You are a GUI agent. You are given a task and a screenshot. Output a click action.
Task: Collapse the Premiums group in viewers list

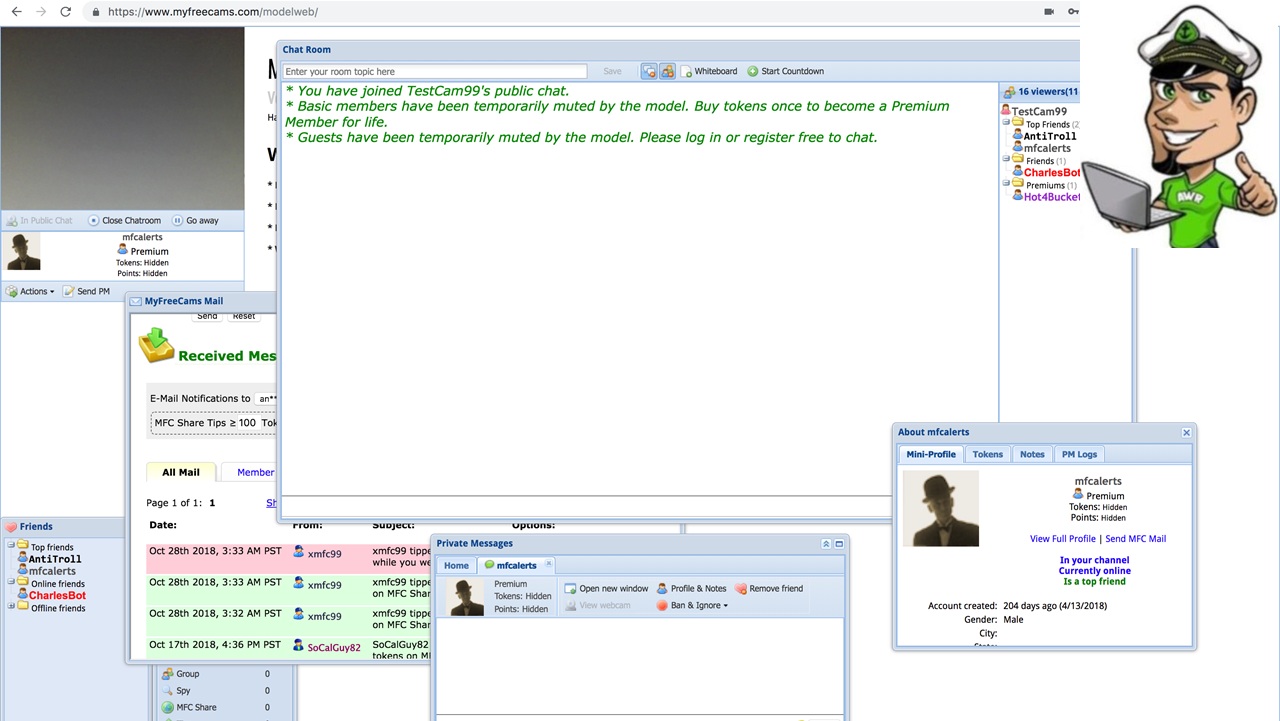click(1007, 185)
